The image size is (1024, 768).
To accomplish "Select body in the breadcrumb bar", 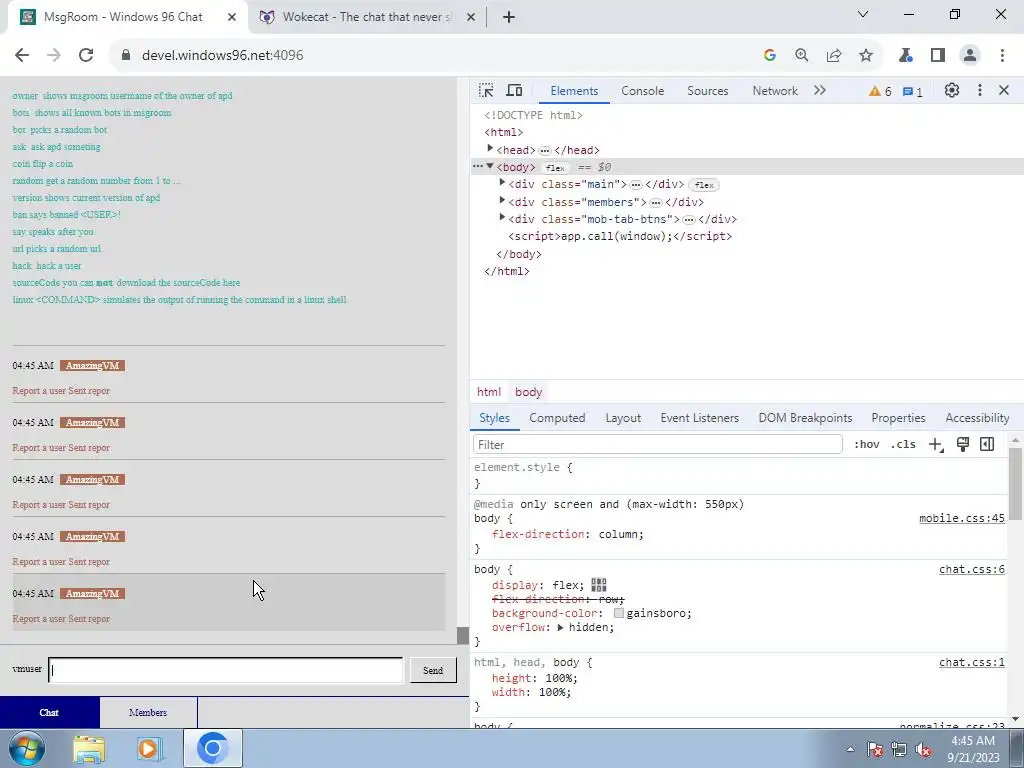I will (528, 392).
